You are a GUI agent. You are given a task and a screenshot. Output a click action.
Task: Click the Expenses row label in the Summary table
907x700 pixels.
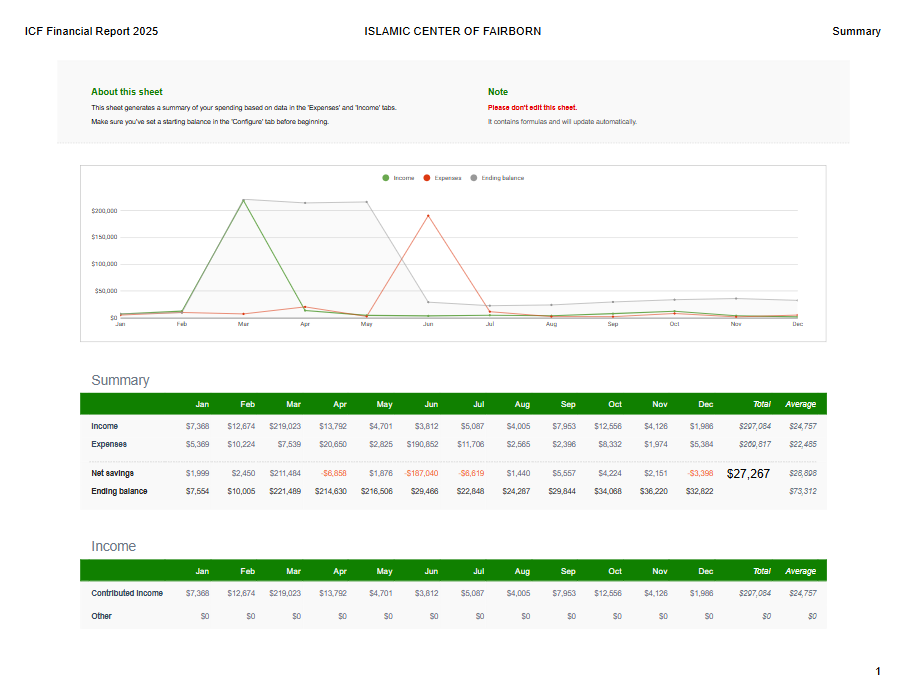(109, 444)
